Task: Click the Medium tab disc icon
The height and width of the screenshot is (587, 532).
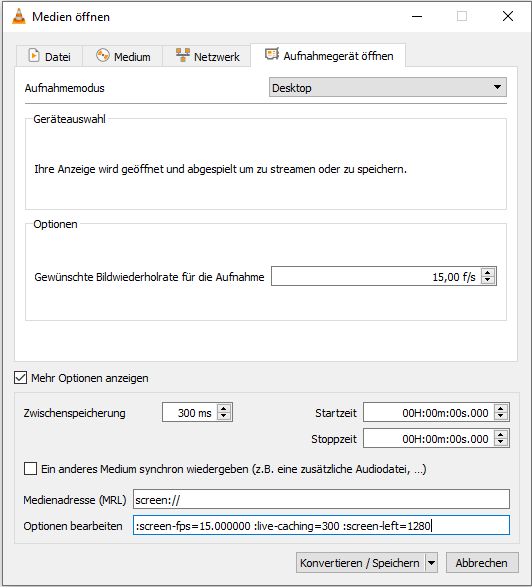Action: coord(103,55)
